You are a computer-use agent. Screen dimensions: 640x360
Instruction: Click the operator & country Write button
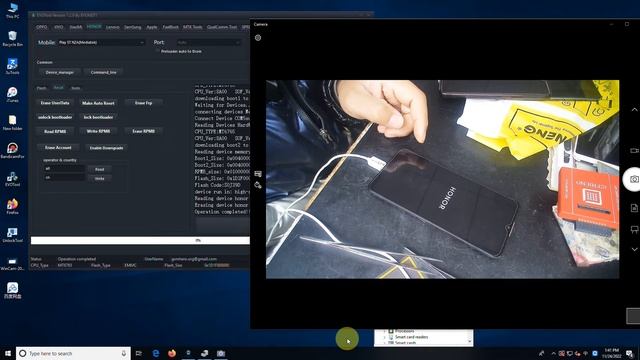[100, 178]
